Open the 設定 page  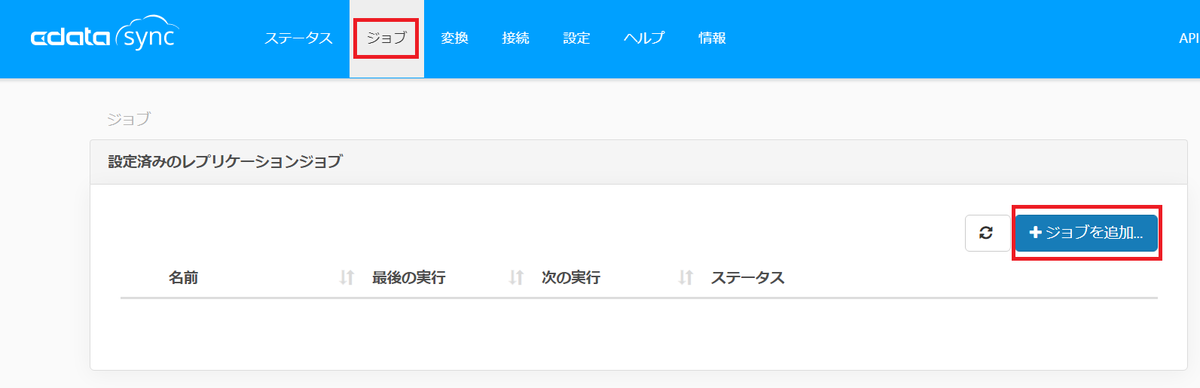coord(577,39)
